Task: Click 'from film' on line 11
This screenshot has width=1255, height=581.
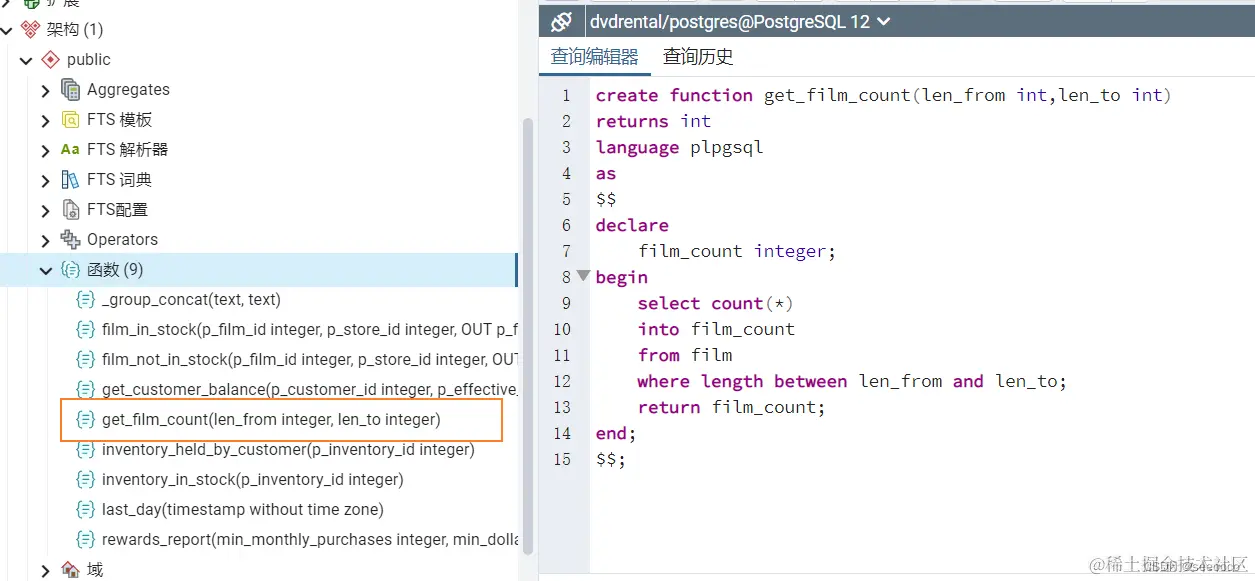Action: tap(685, 355)
